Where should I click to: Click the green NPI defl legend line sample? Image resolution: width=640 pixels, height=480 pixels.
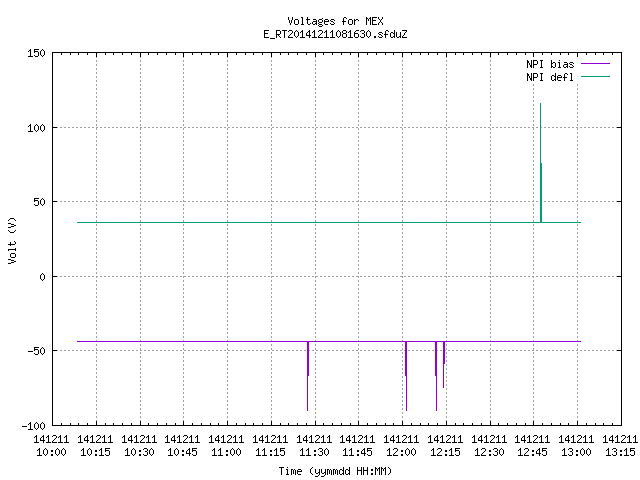[595, 76]
